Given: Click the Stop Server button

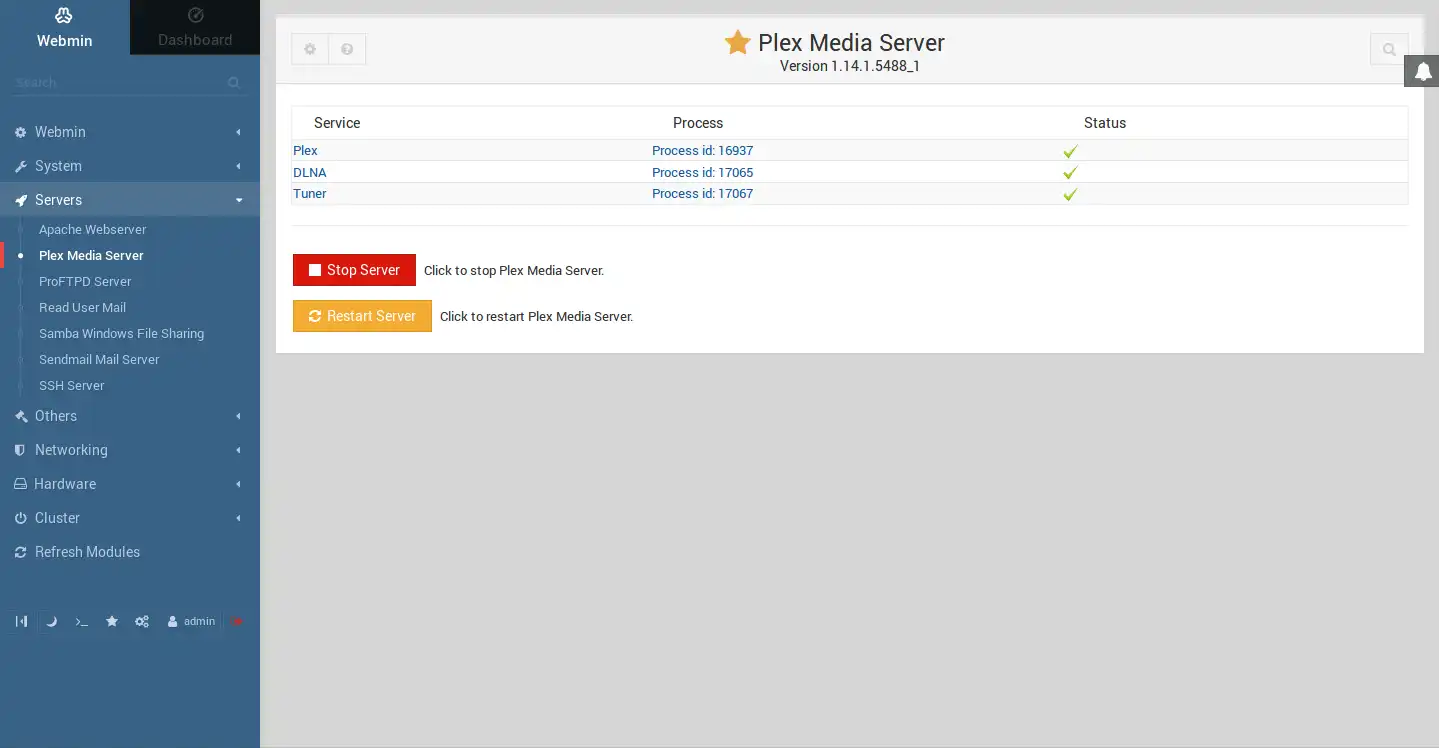Looking at the screenshot, I should tap(354, 270).
